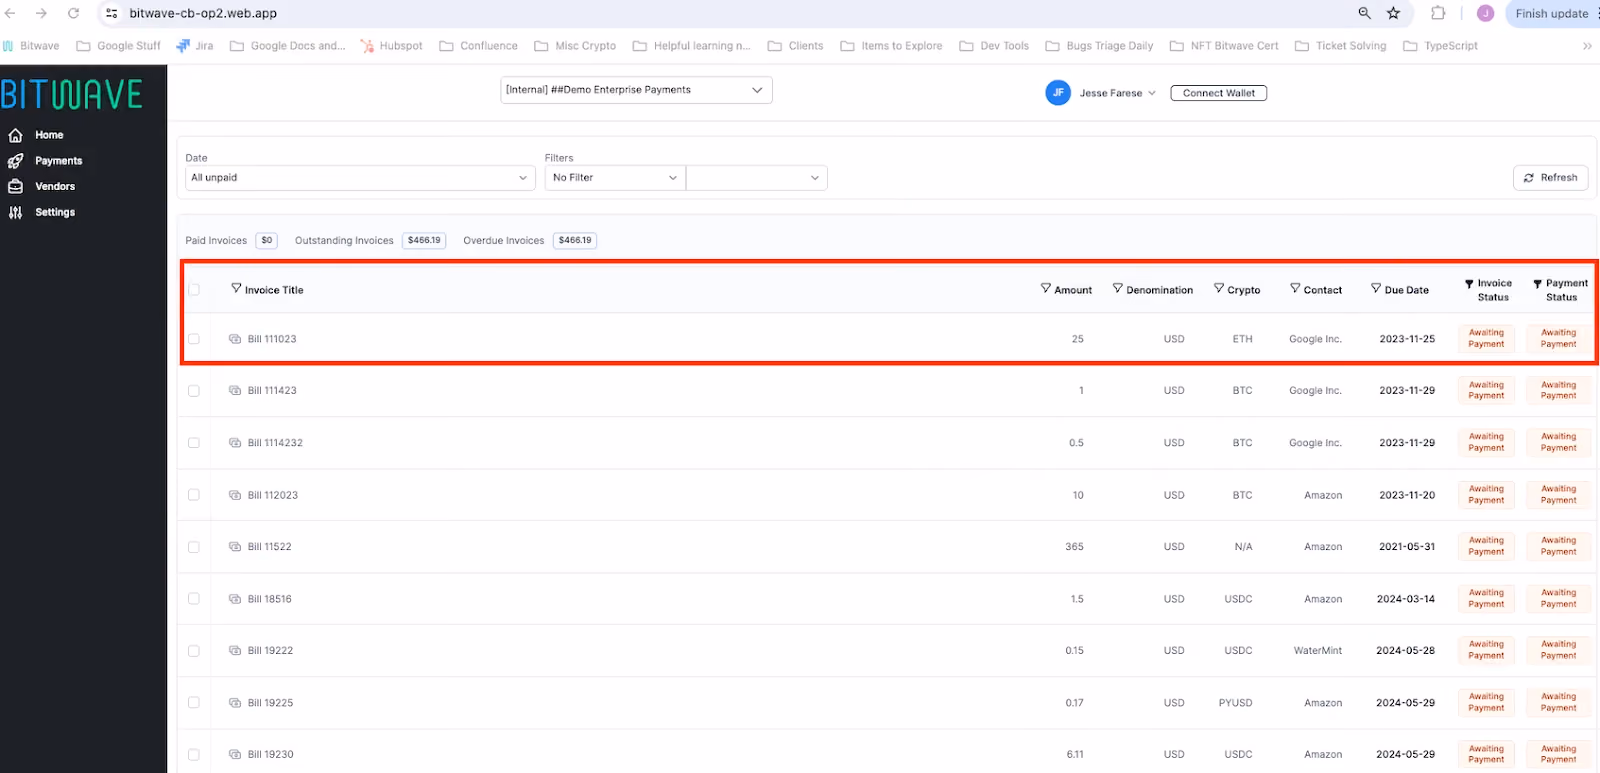
Task: Check the box for Bill 19222
Action: (194, 651)
